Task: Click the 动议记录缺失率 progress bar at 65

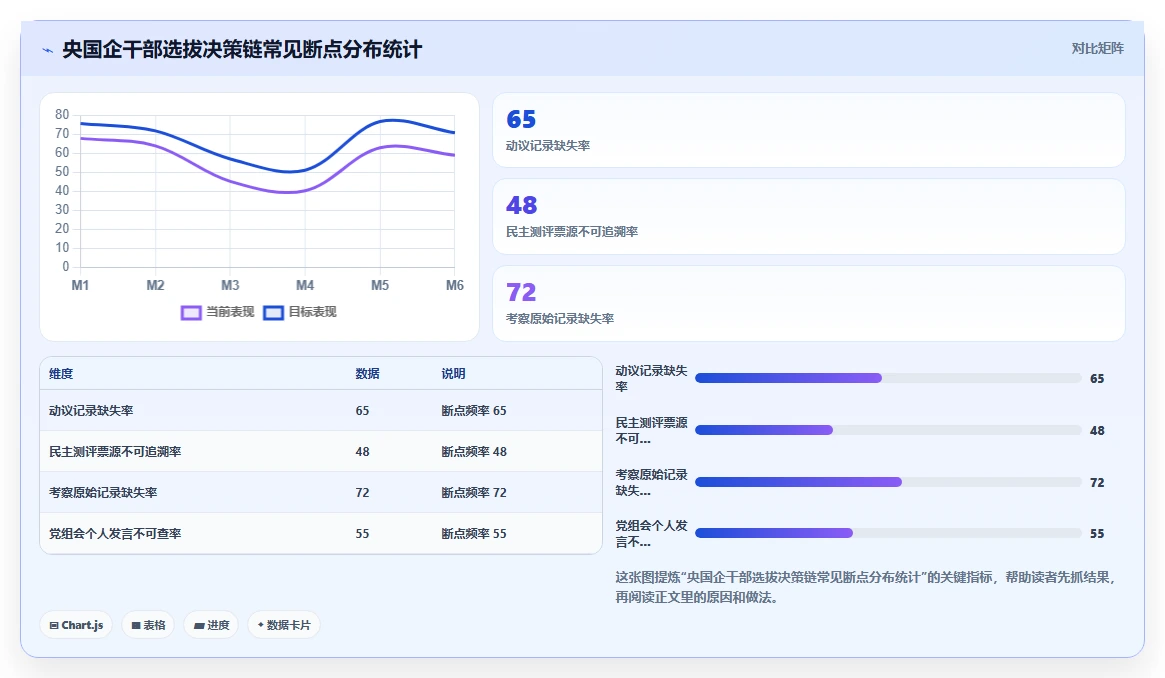Action: pos(888,378)
